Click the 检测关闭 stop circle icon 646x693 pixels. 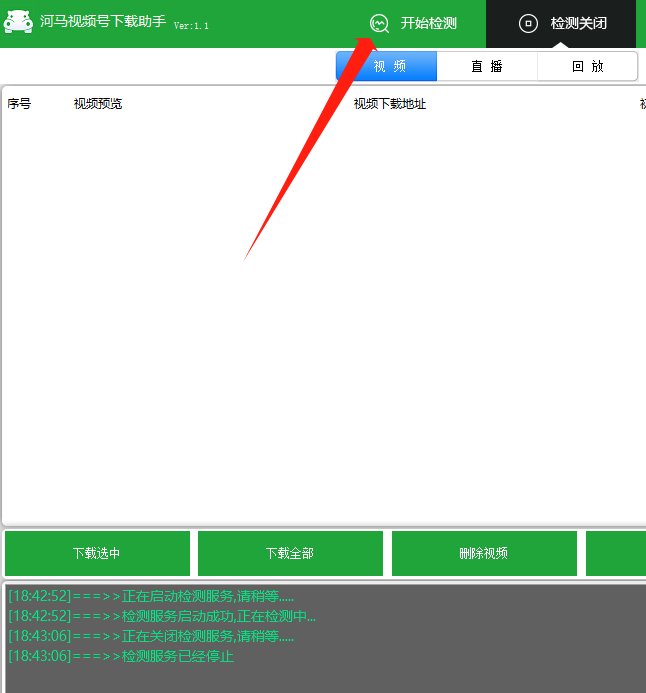pyautogui.click(x=528, y=23)
